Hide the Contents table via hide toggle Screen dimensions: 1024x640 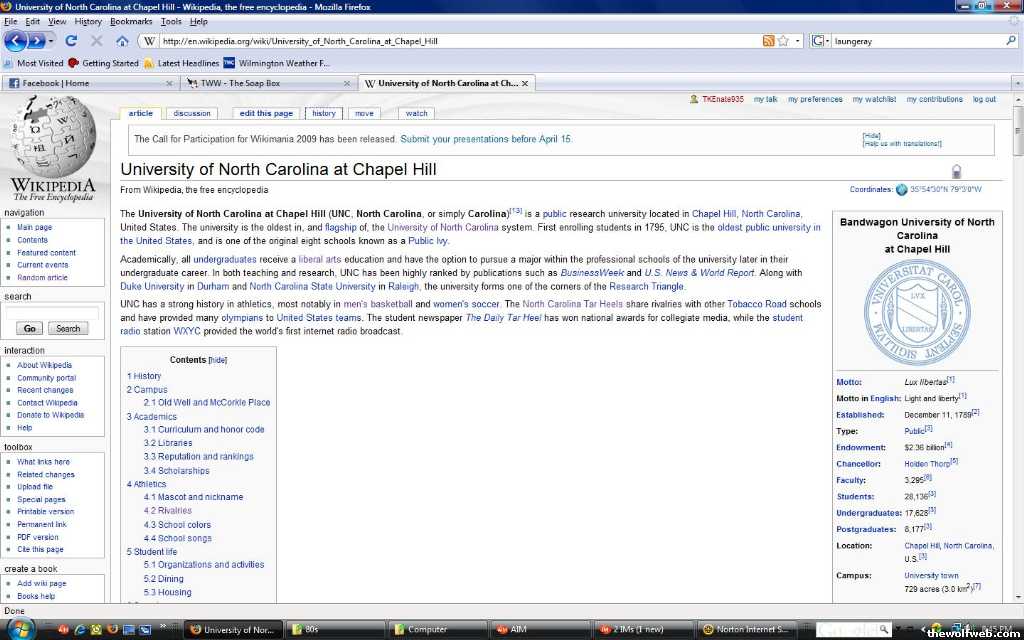pos(217,360)
